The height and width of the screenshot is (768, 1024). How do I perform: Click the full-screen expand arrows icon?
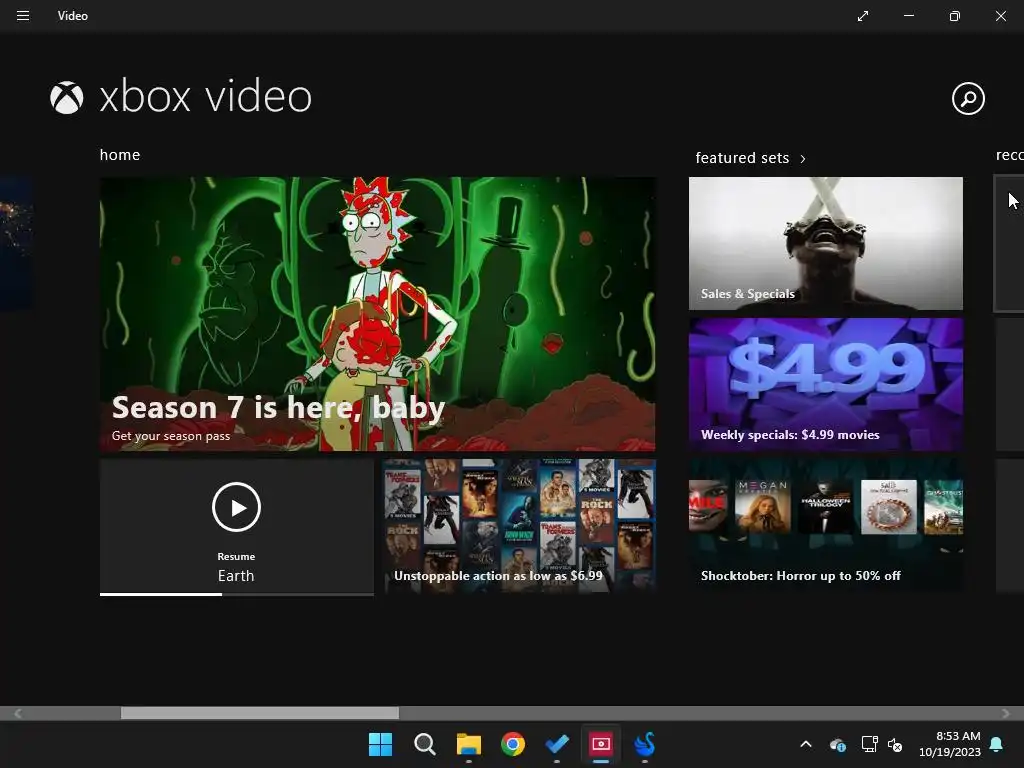point(863,16)
